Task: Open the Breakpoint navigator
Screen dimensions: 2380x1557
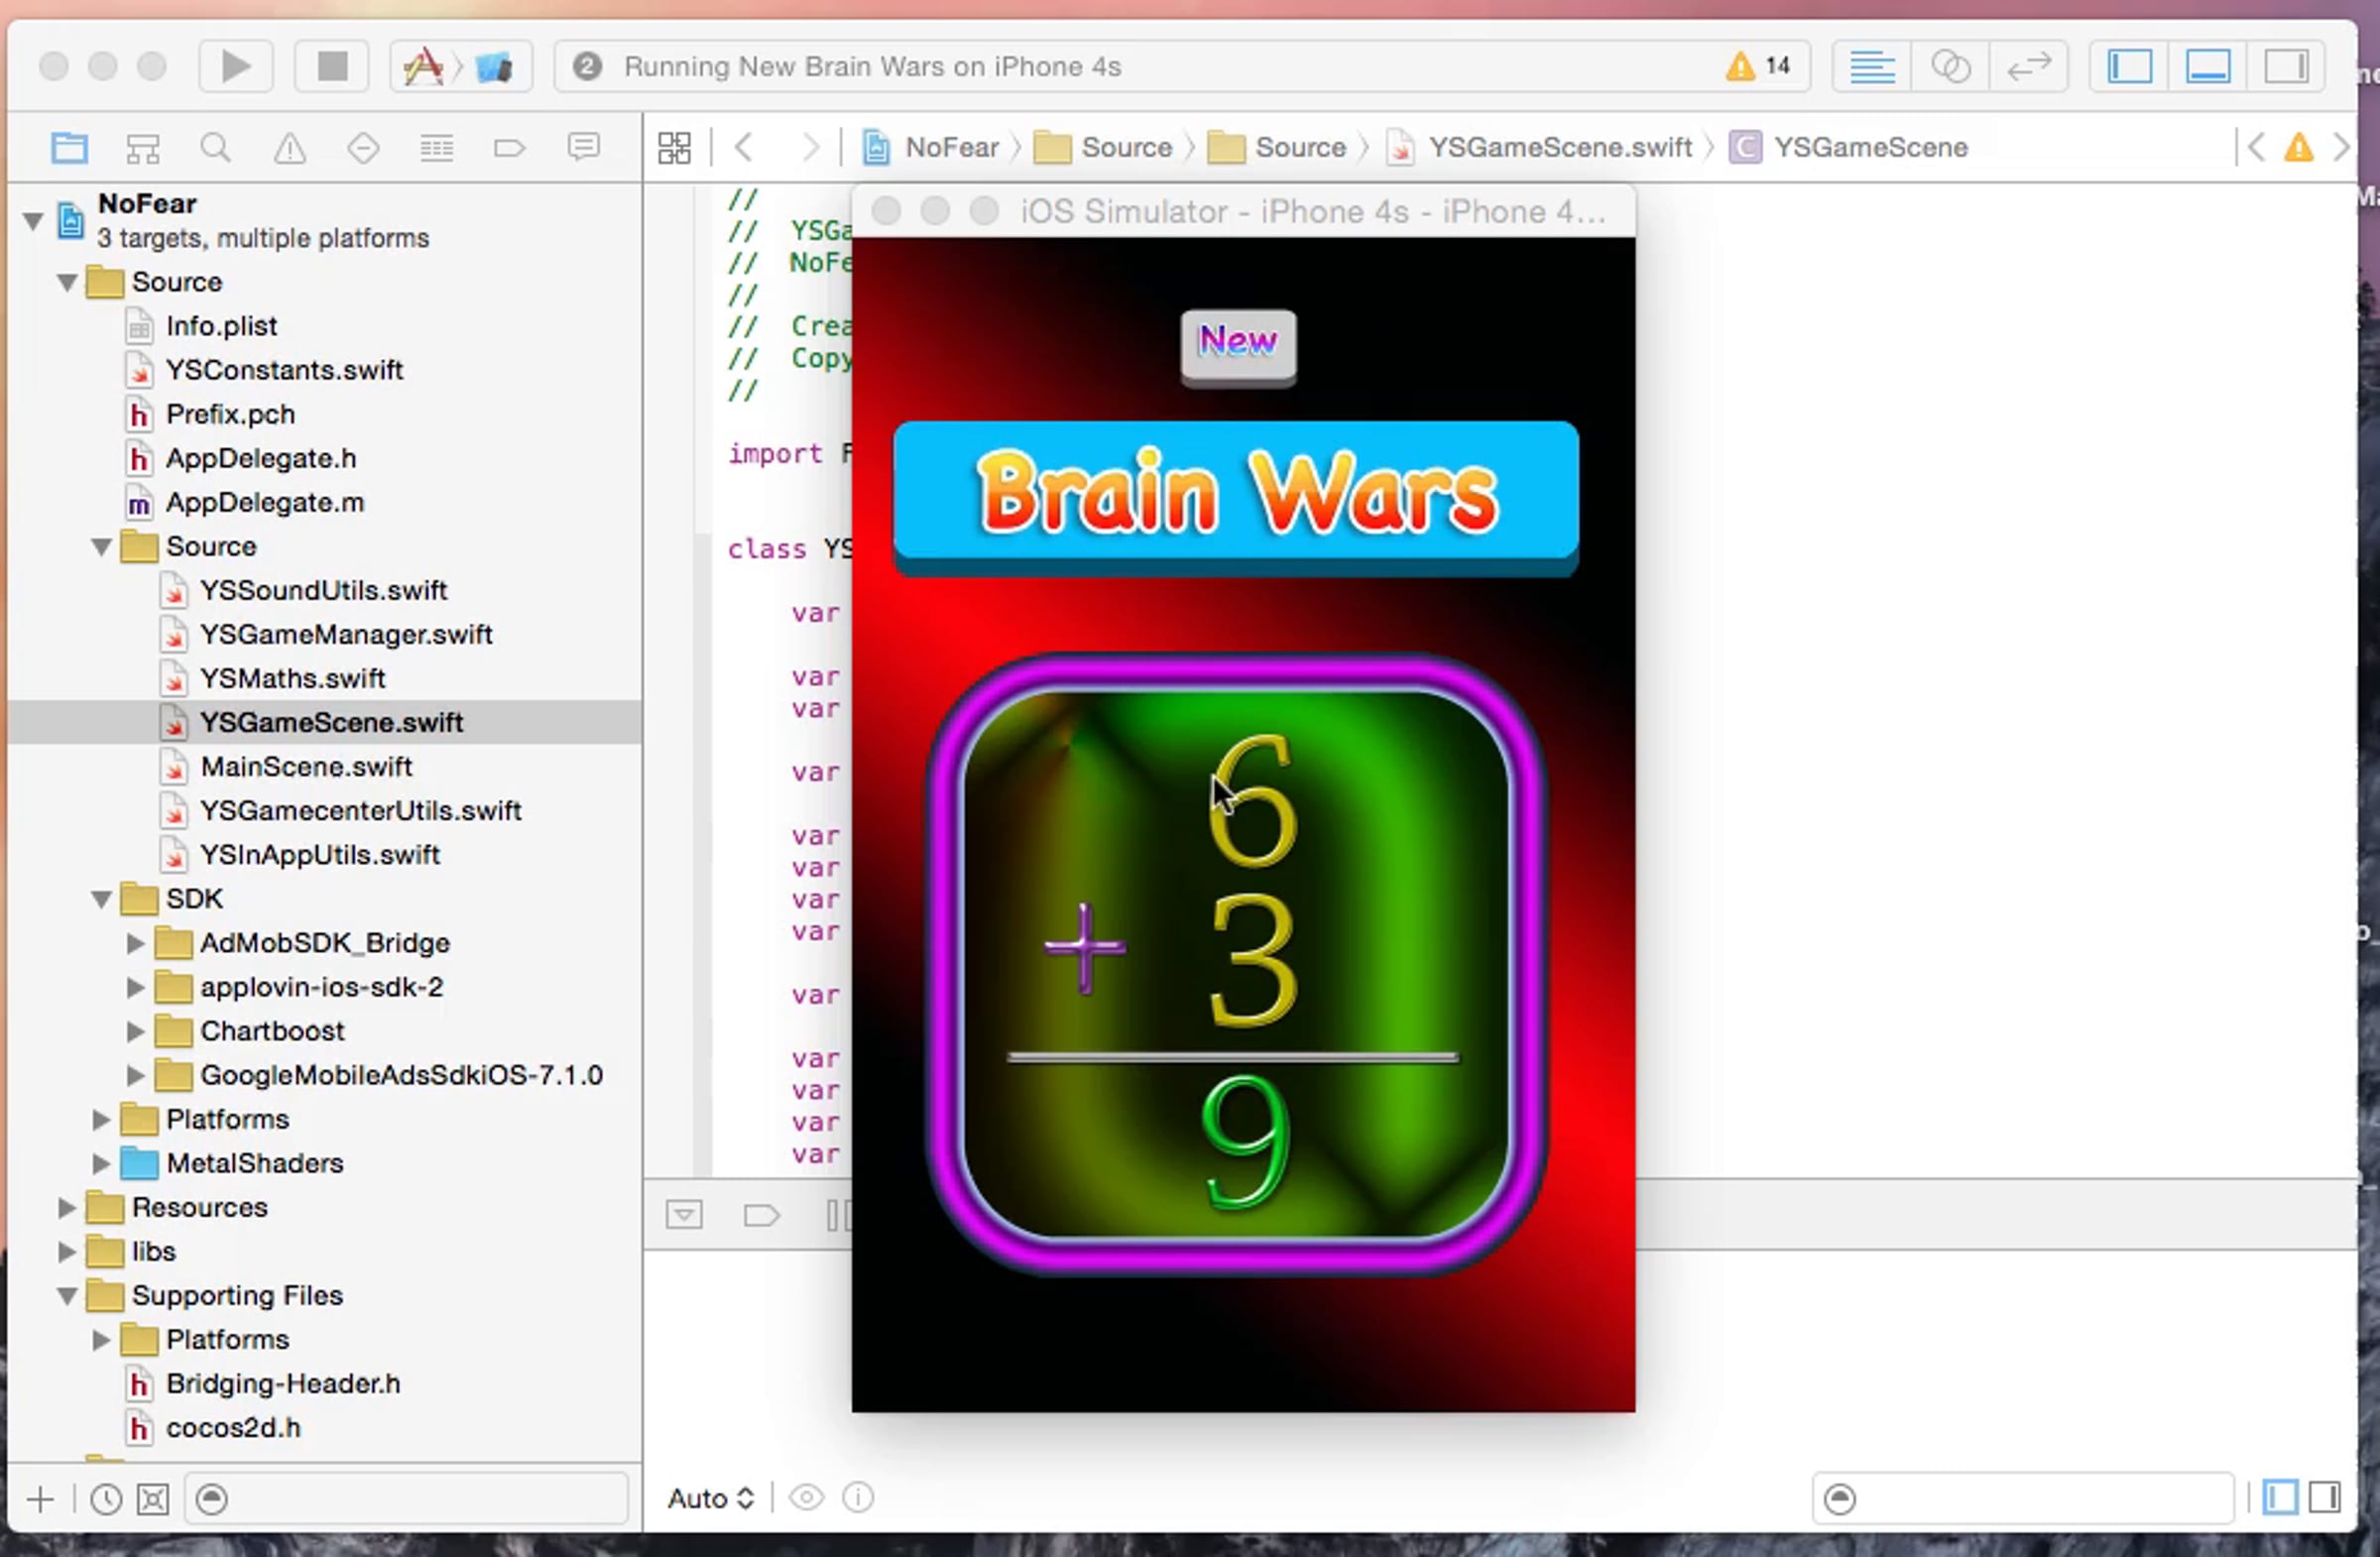Action: [x=510, y=148]
